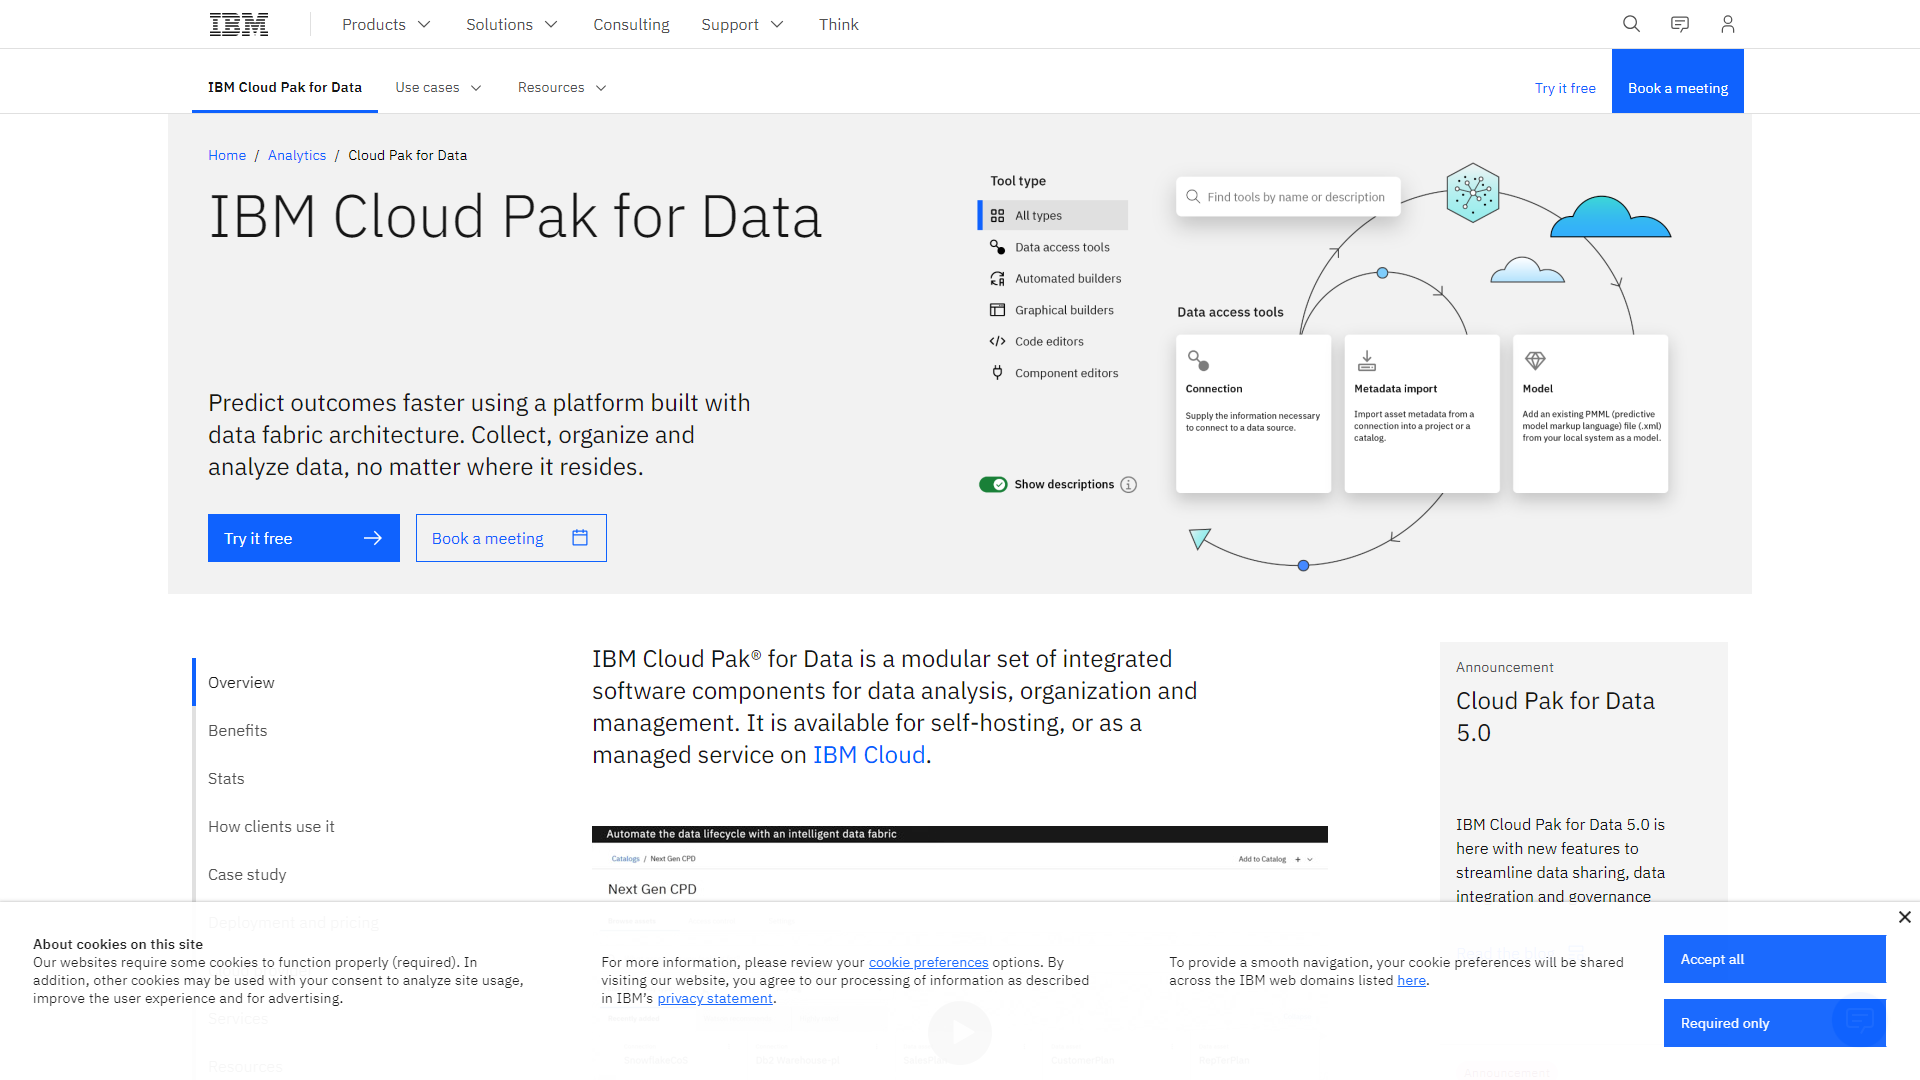Expand the Products dropdown menu
Image resolution: width=1920 pixels, height=1080 pixels.
point(386,24)
